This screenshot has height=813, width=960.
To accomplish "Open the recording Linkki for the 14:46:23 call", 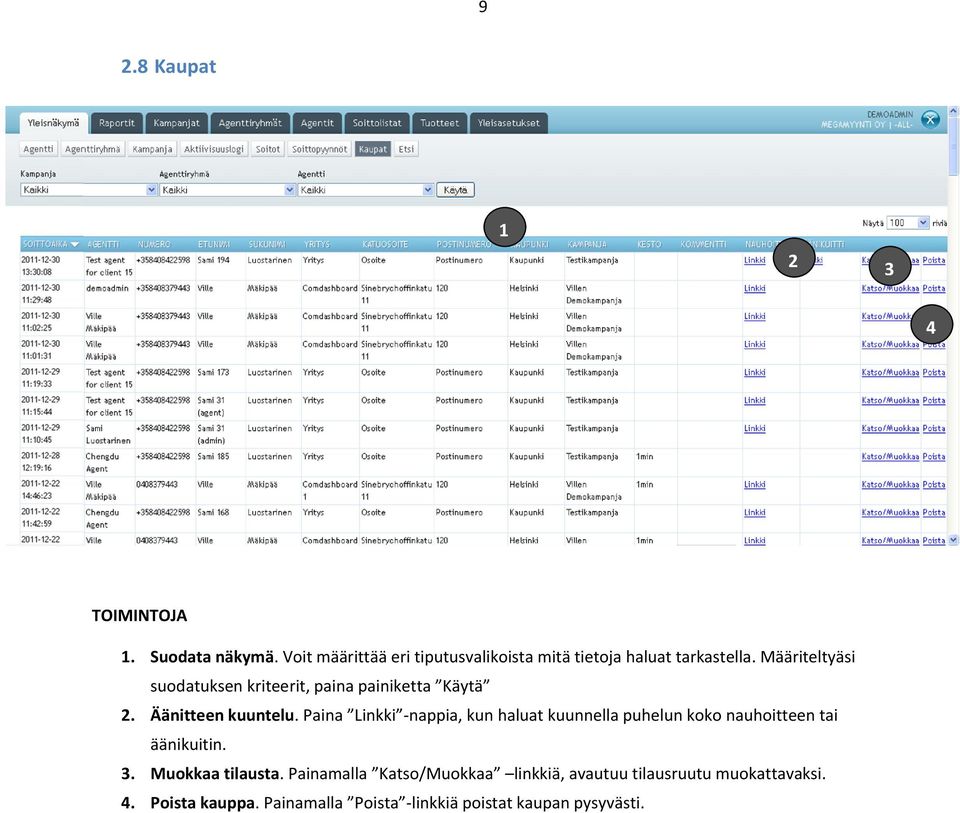I will pos(754,485).
